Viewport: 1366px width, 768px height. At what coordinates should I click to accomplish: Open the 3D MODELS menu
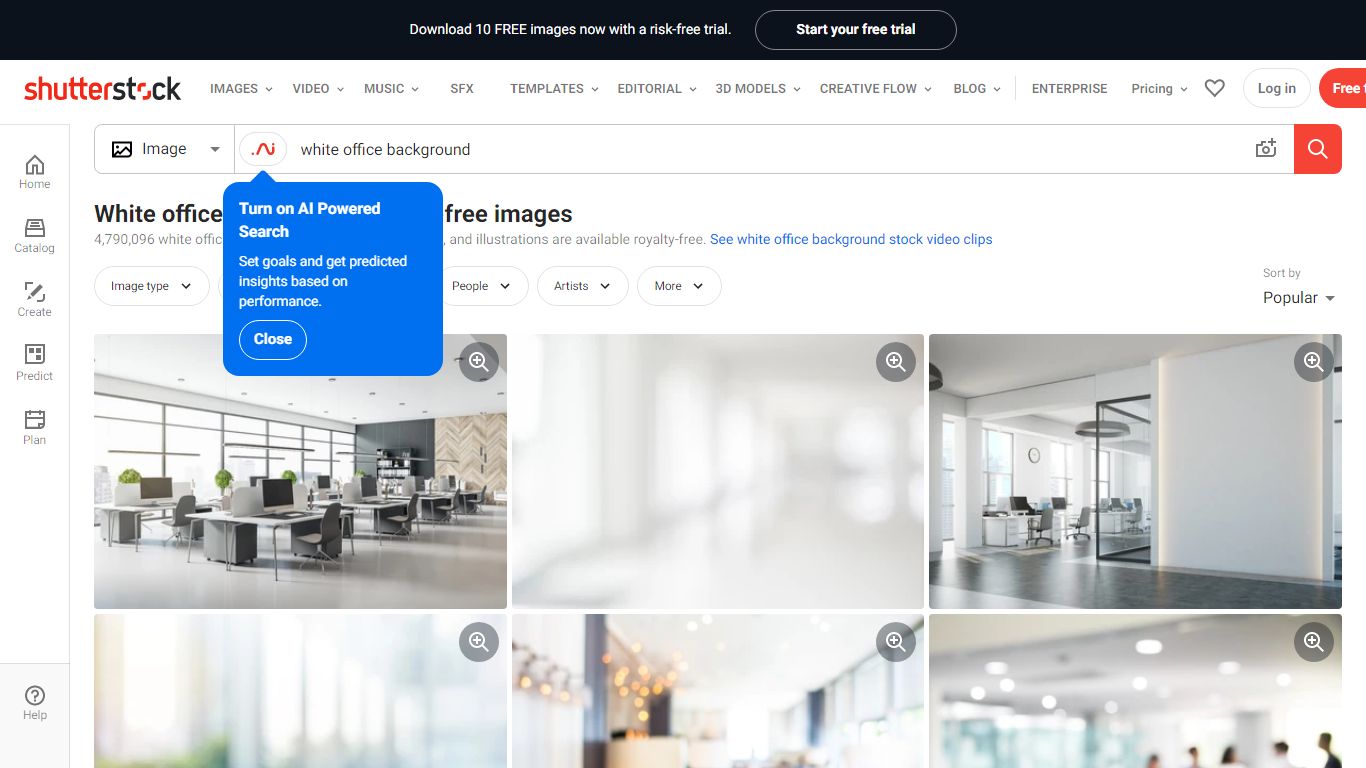[758, 88]
